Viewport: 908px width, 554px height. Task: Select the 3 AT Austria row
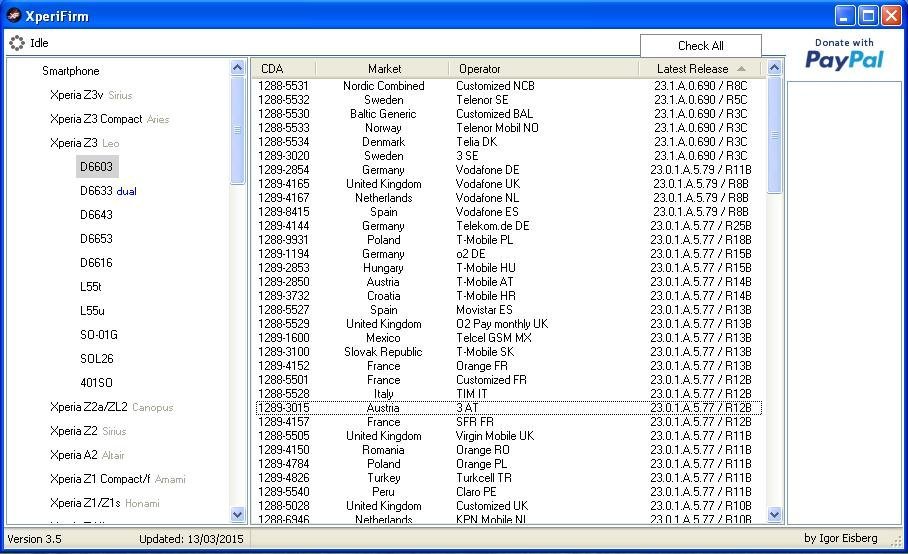coord(508,408)
